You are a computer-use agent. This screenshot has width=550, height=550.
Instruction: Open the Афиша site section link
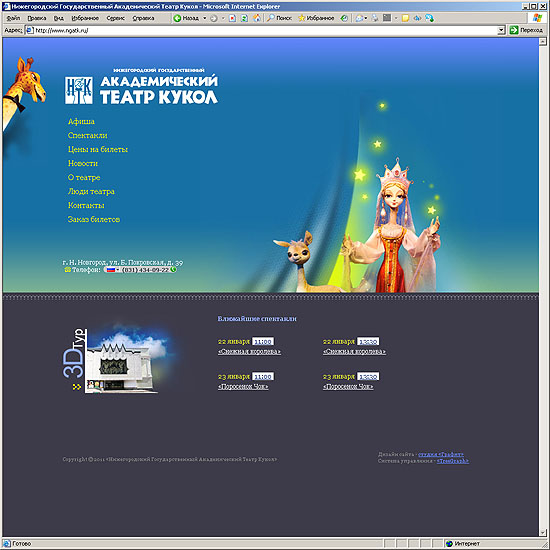[81, 122]
